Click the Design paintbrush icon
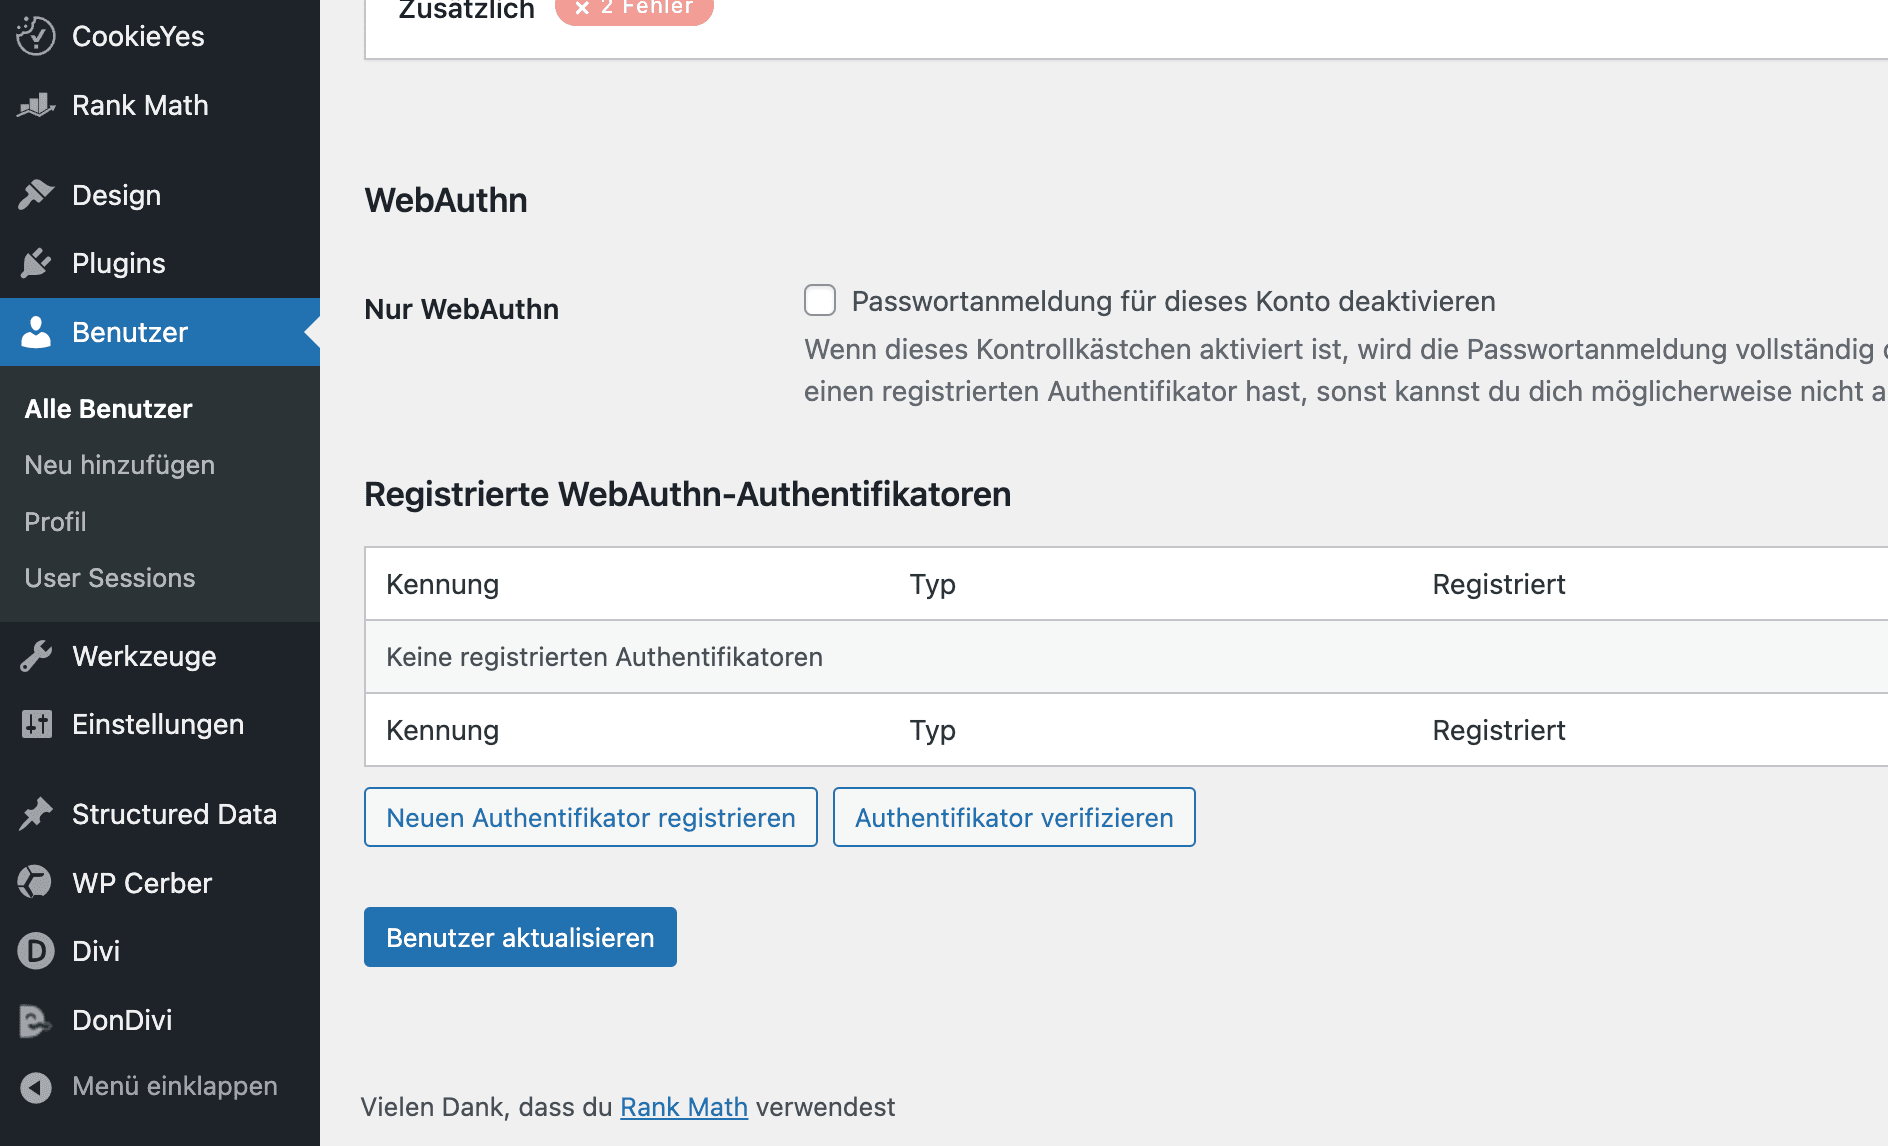The width and height of the screenshot is (1888, 1146). pos(36,195)
